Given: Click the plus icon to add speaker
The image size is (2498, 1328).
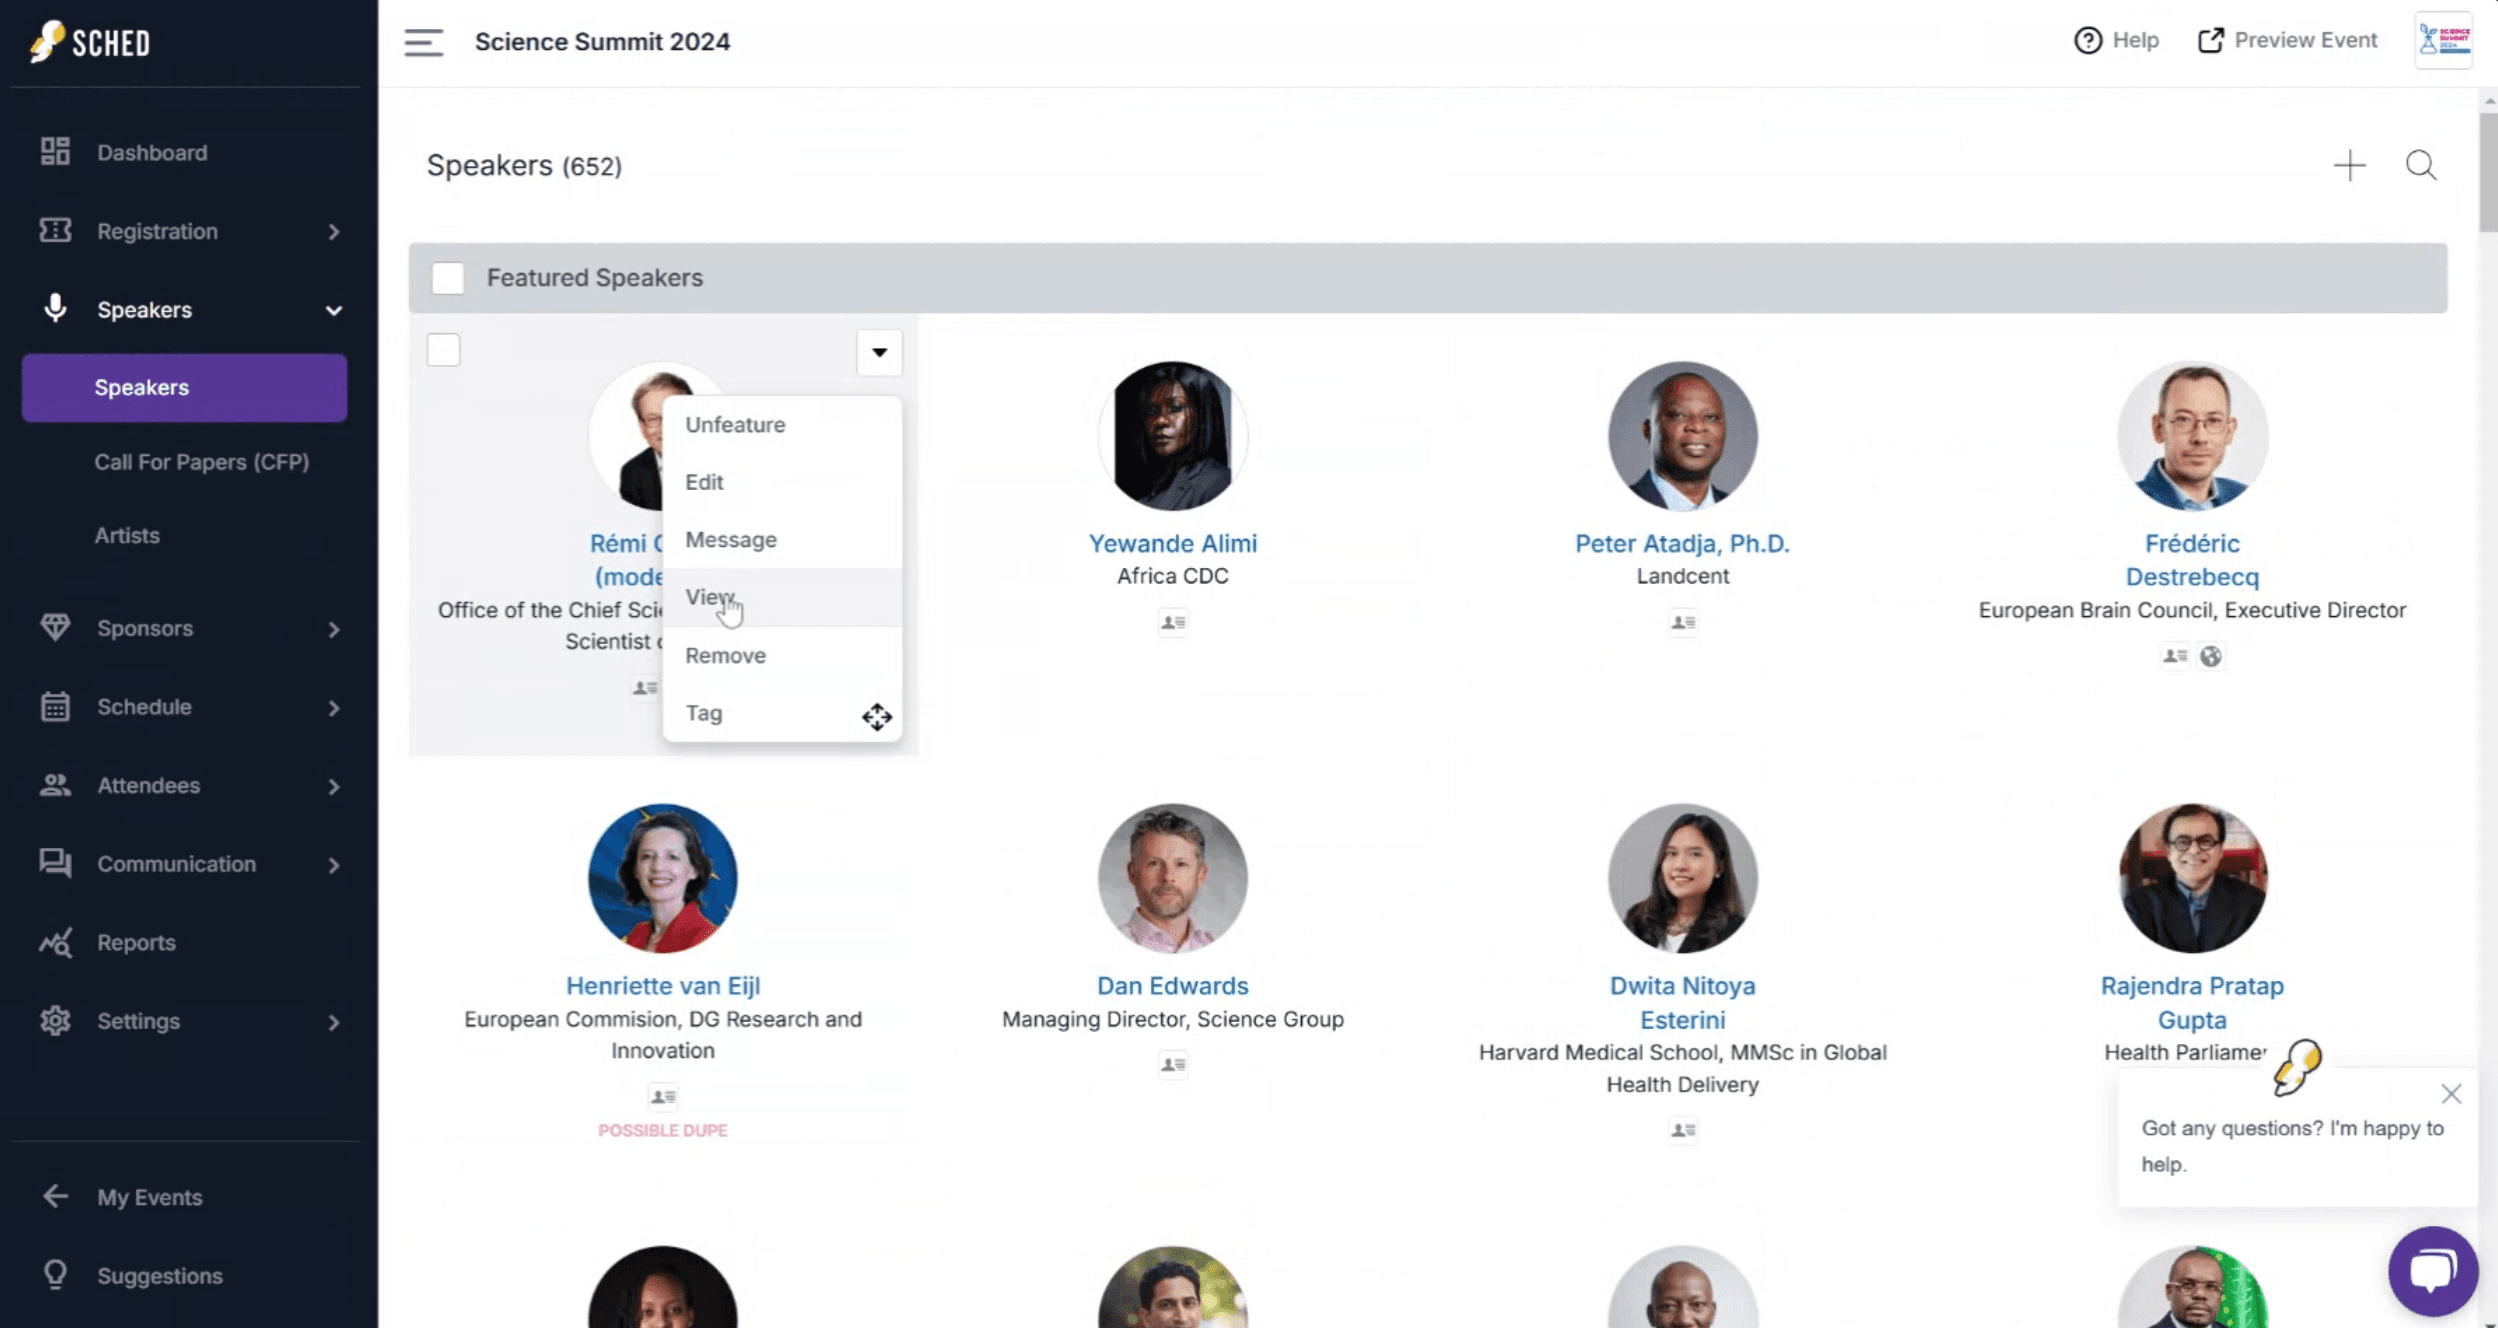Looking at the screenshot, I should 2349,166.
